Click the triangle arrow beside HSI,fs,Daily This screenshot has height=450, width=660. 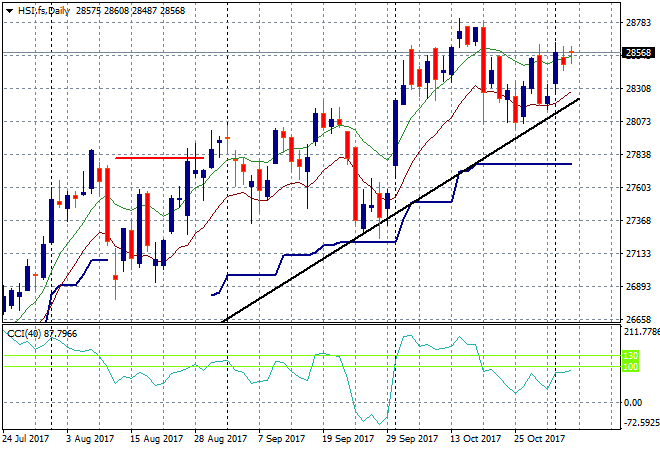(x=9, y=11)
